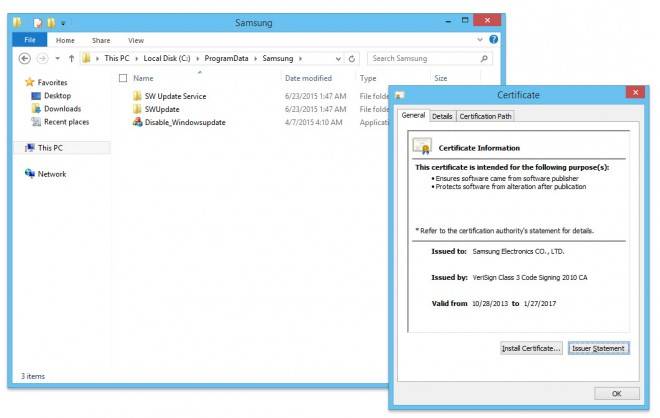The width and height of the screenshot is (660, 418).
Task: Refresh the Samsung folder view
Action: tap(352, 59)
